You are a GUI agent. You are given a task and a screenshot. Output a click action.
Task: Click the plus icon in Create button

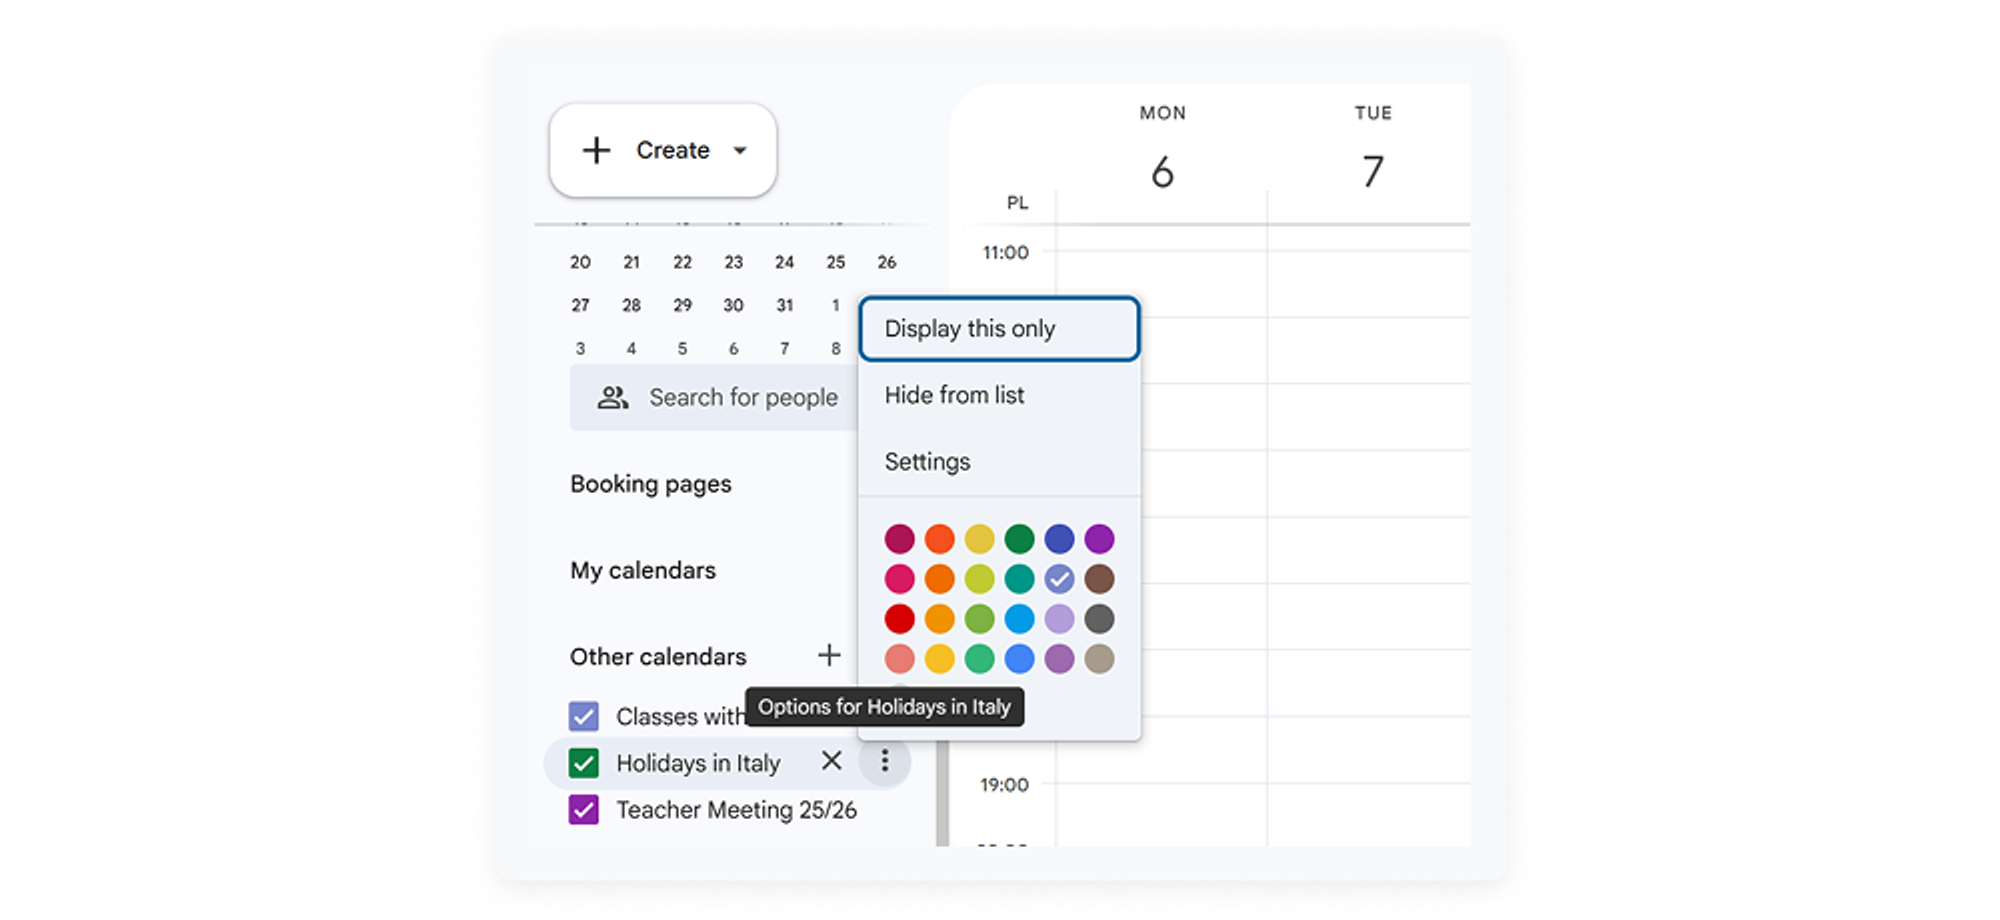click(x=596, y=150)
